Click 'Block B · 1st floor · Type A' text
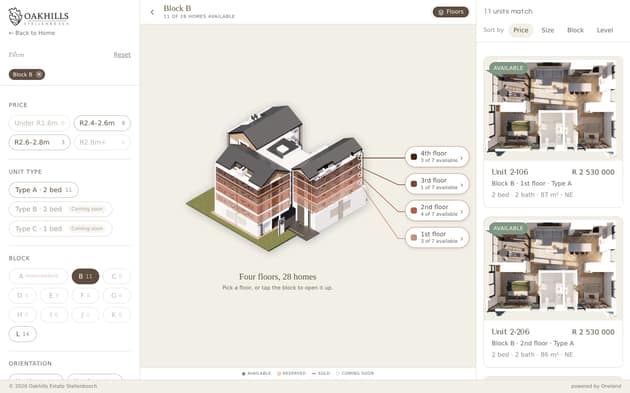The width and height of the screenshot is (630, 393). coord(532,183)
